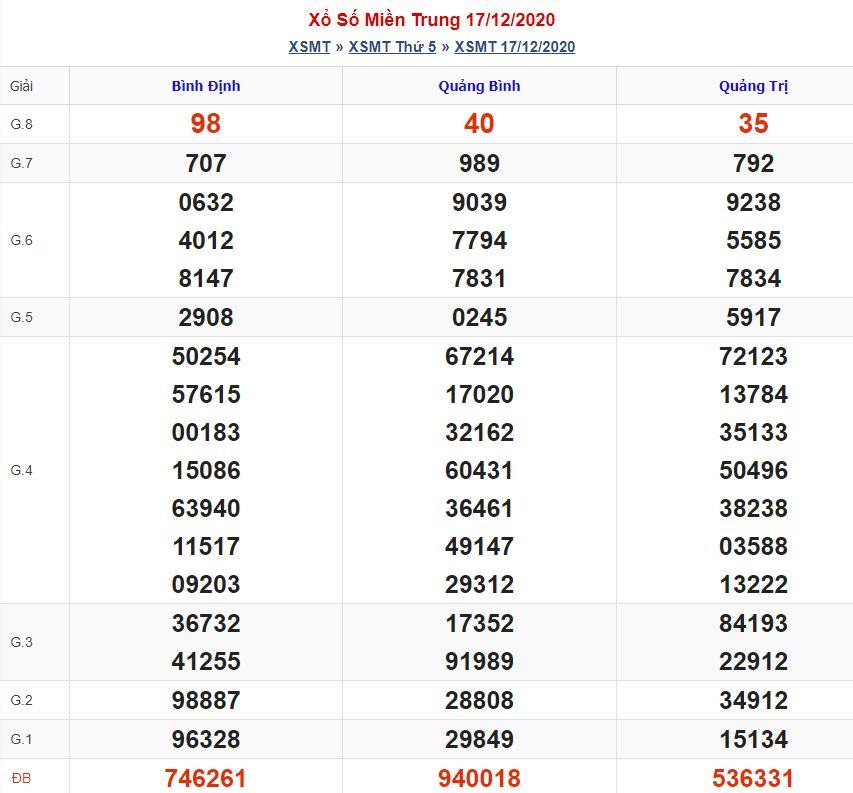Click G.2 number 98887
The height and width of the screenshot is (793, 853).
[x=206, y=701]
